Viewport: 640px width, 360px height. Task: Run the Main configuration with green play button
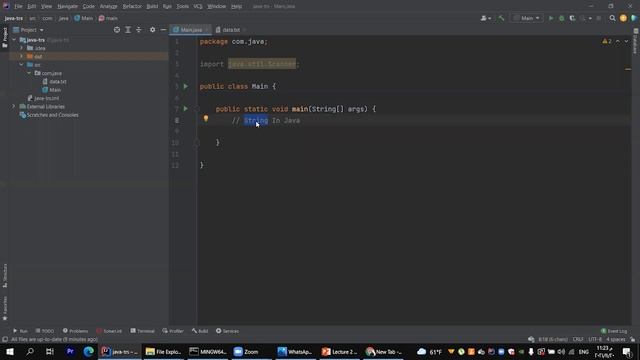[551, 18]
